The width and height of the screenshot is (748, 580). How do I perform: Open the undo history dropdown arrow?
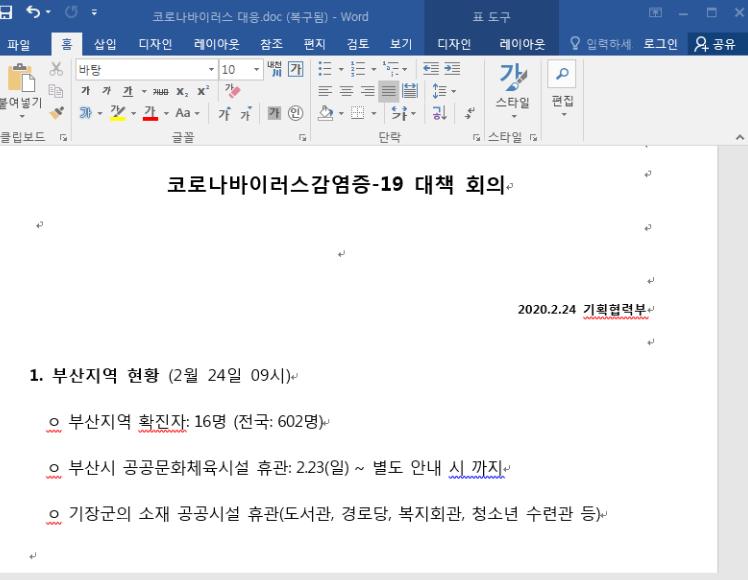click(48, 12)
